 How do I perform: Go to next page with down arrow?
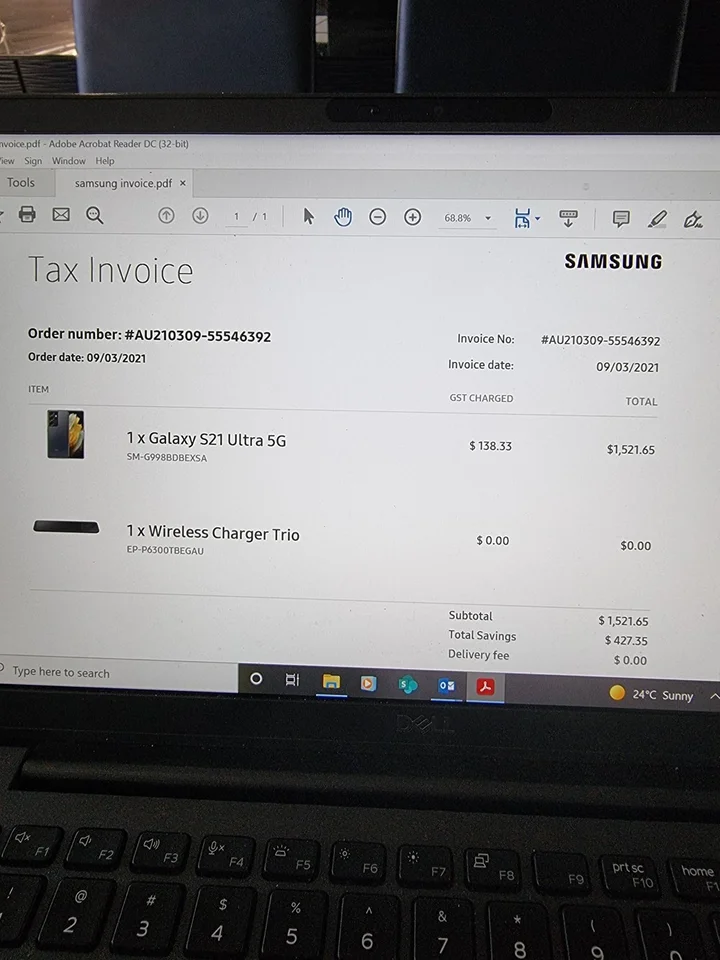pos(200,216)
